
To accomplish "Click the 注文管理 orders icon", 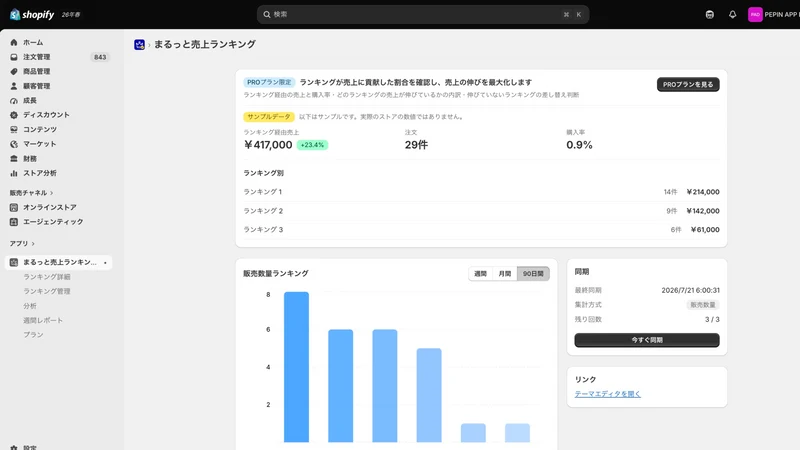I will pos(14,57).
